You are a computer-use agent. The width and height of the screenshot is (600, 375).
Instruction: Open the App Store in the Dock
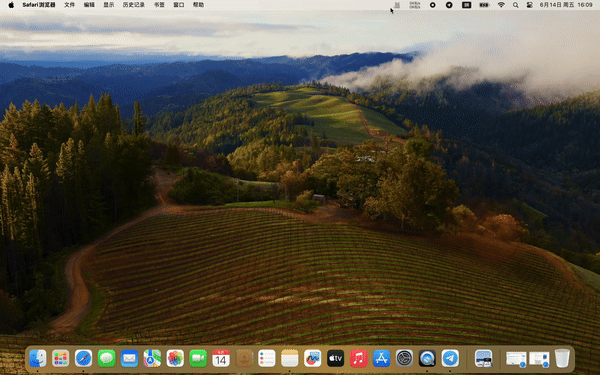pyautogui.click(x=382, y=359)
